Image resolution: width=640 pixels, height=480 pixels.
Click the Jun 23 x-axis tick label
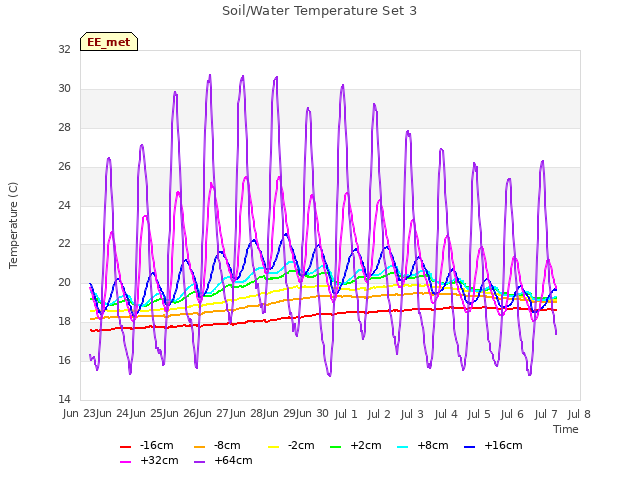[80, 414]
